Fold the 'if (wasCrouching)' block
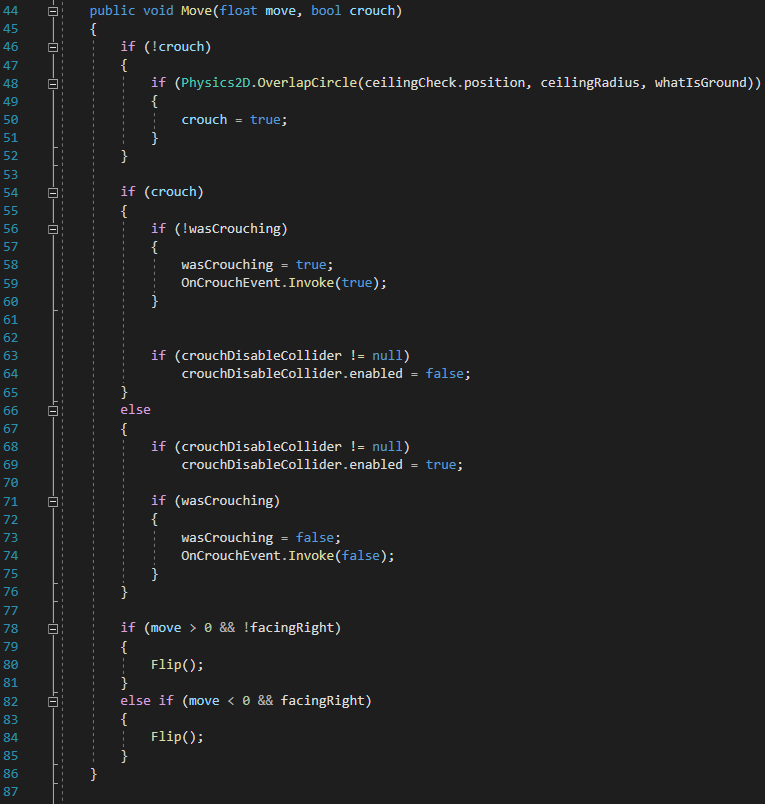The image size is (765, 804). pyautogui.click(x=53, y=501)
